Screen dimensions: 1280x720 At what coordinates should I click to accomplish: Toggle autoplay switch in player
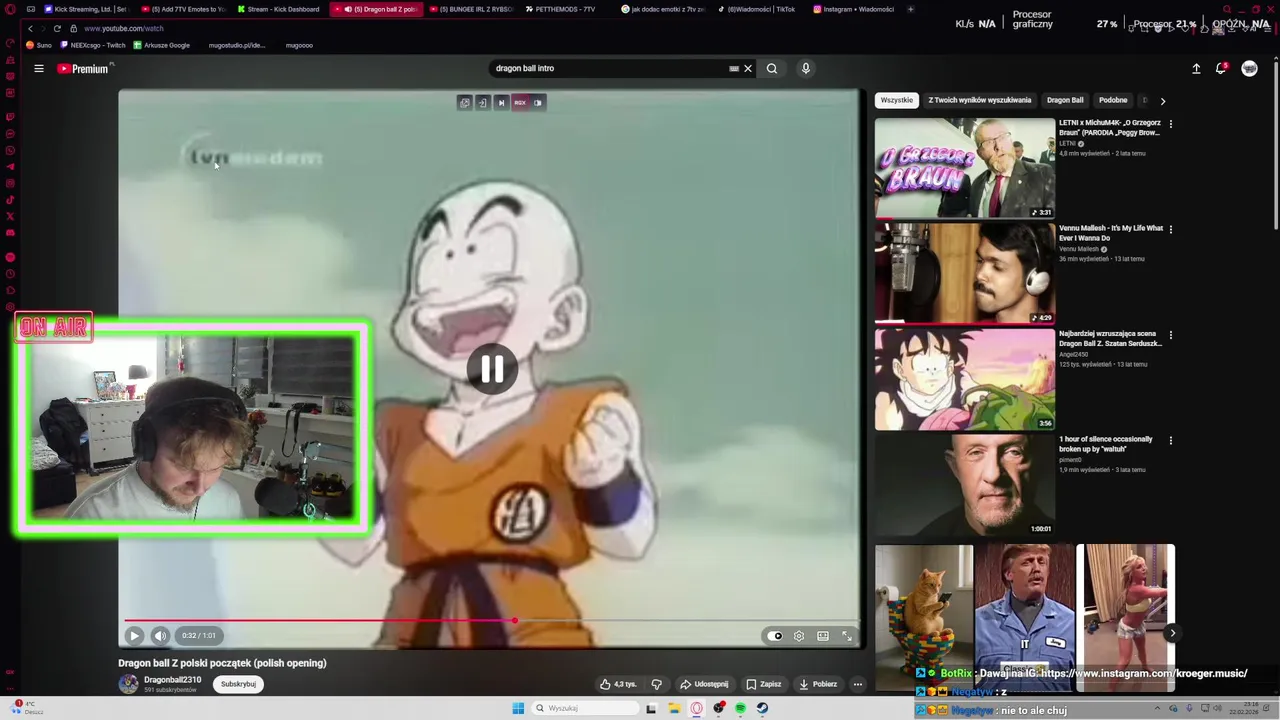pos(775,636)
